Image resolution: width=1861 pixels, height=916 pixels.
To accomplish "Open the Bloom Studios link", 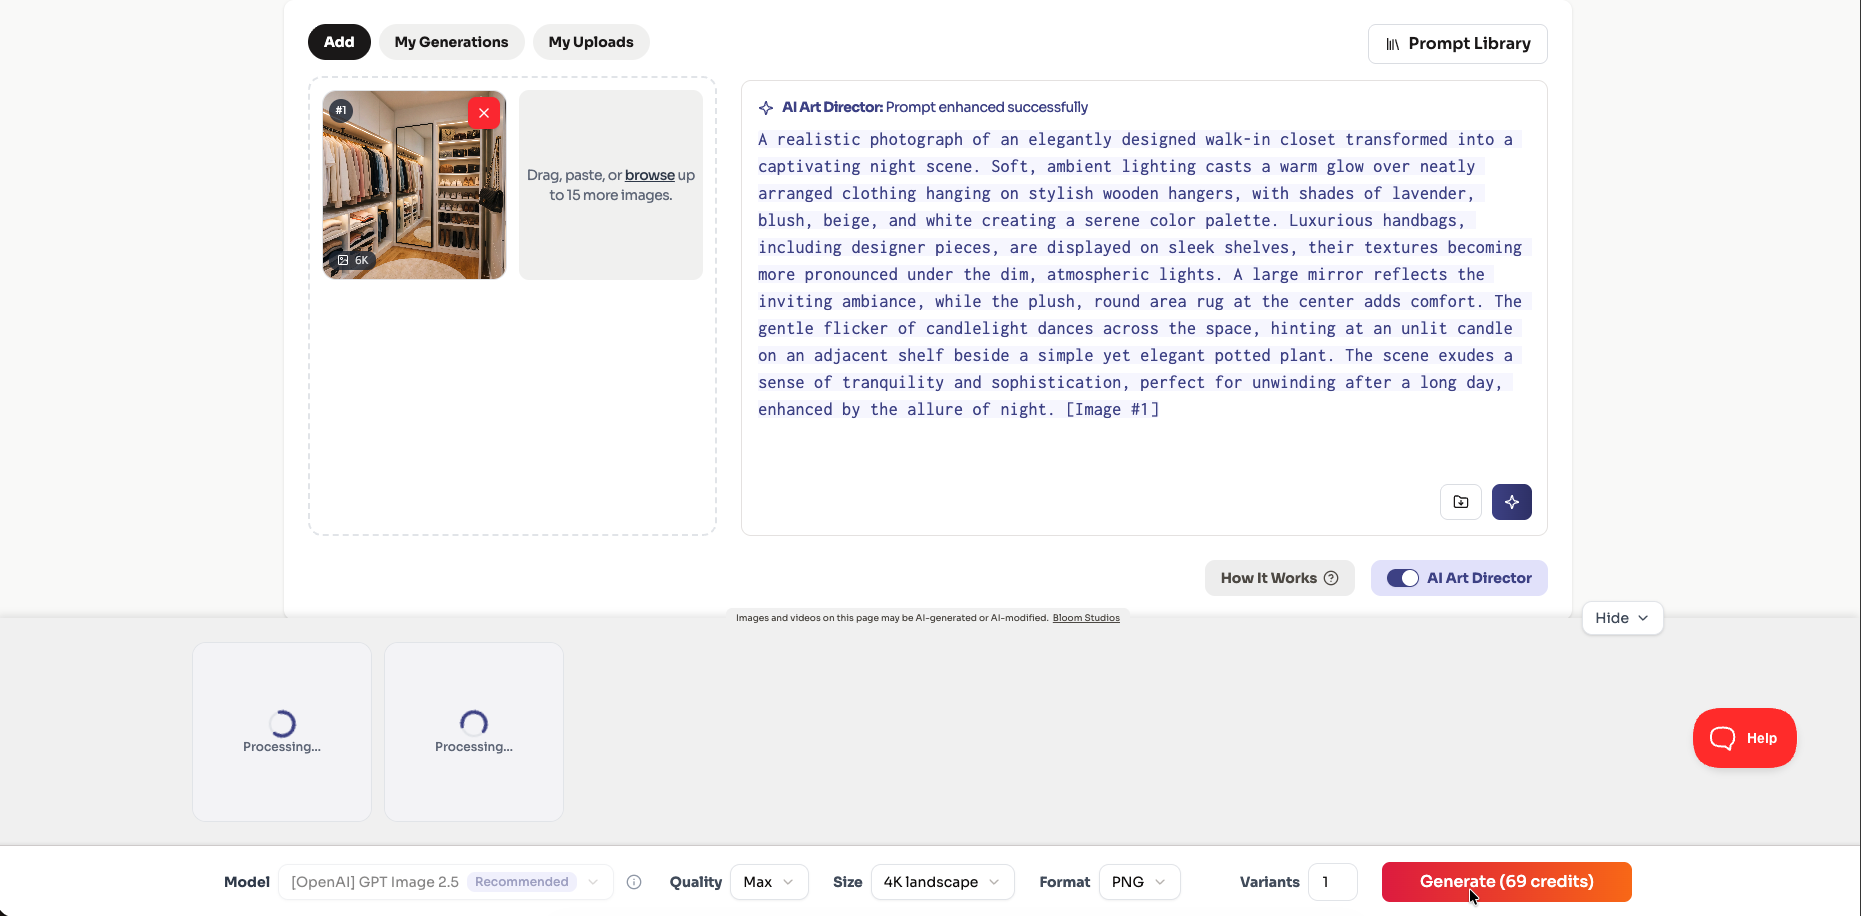I will [x=1086, y=618].
